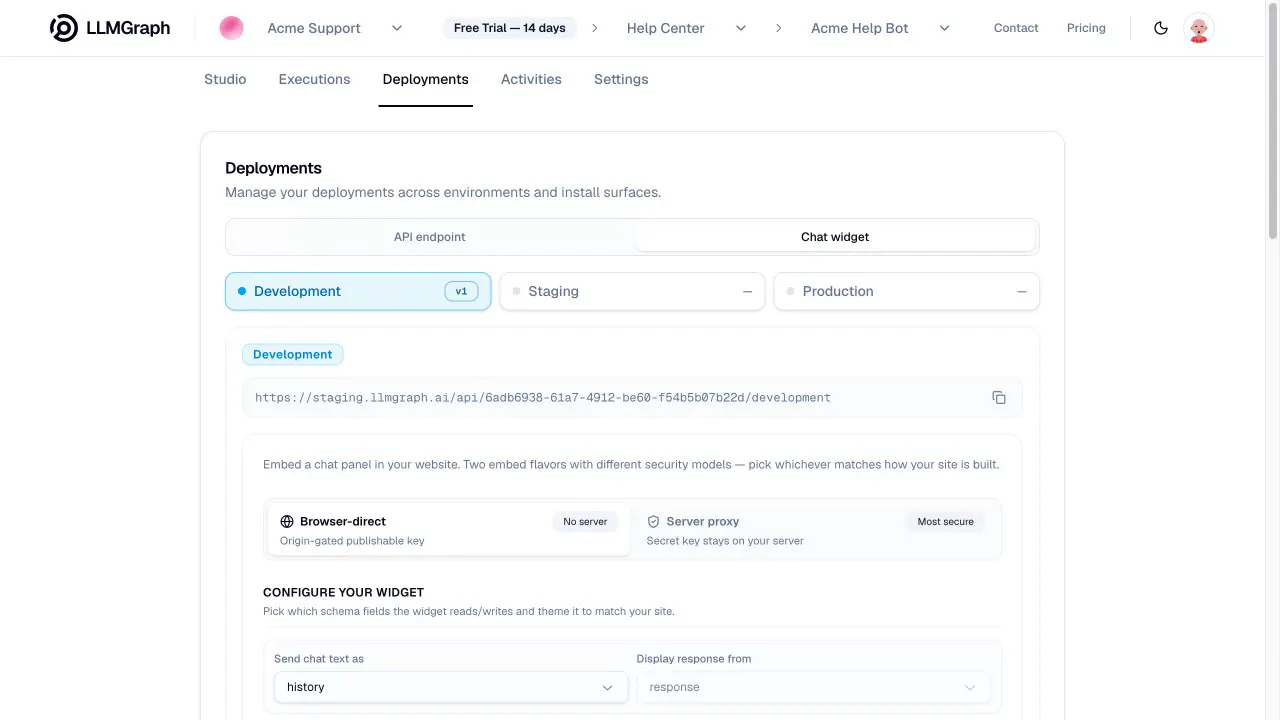
Task: Click 'Origin-gated publishable key' text
Action: point(352,541)
